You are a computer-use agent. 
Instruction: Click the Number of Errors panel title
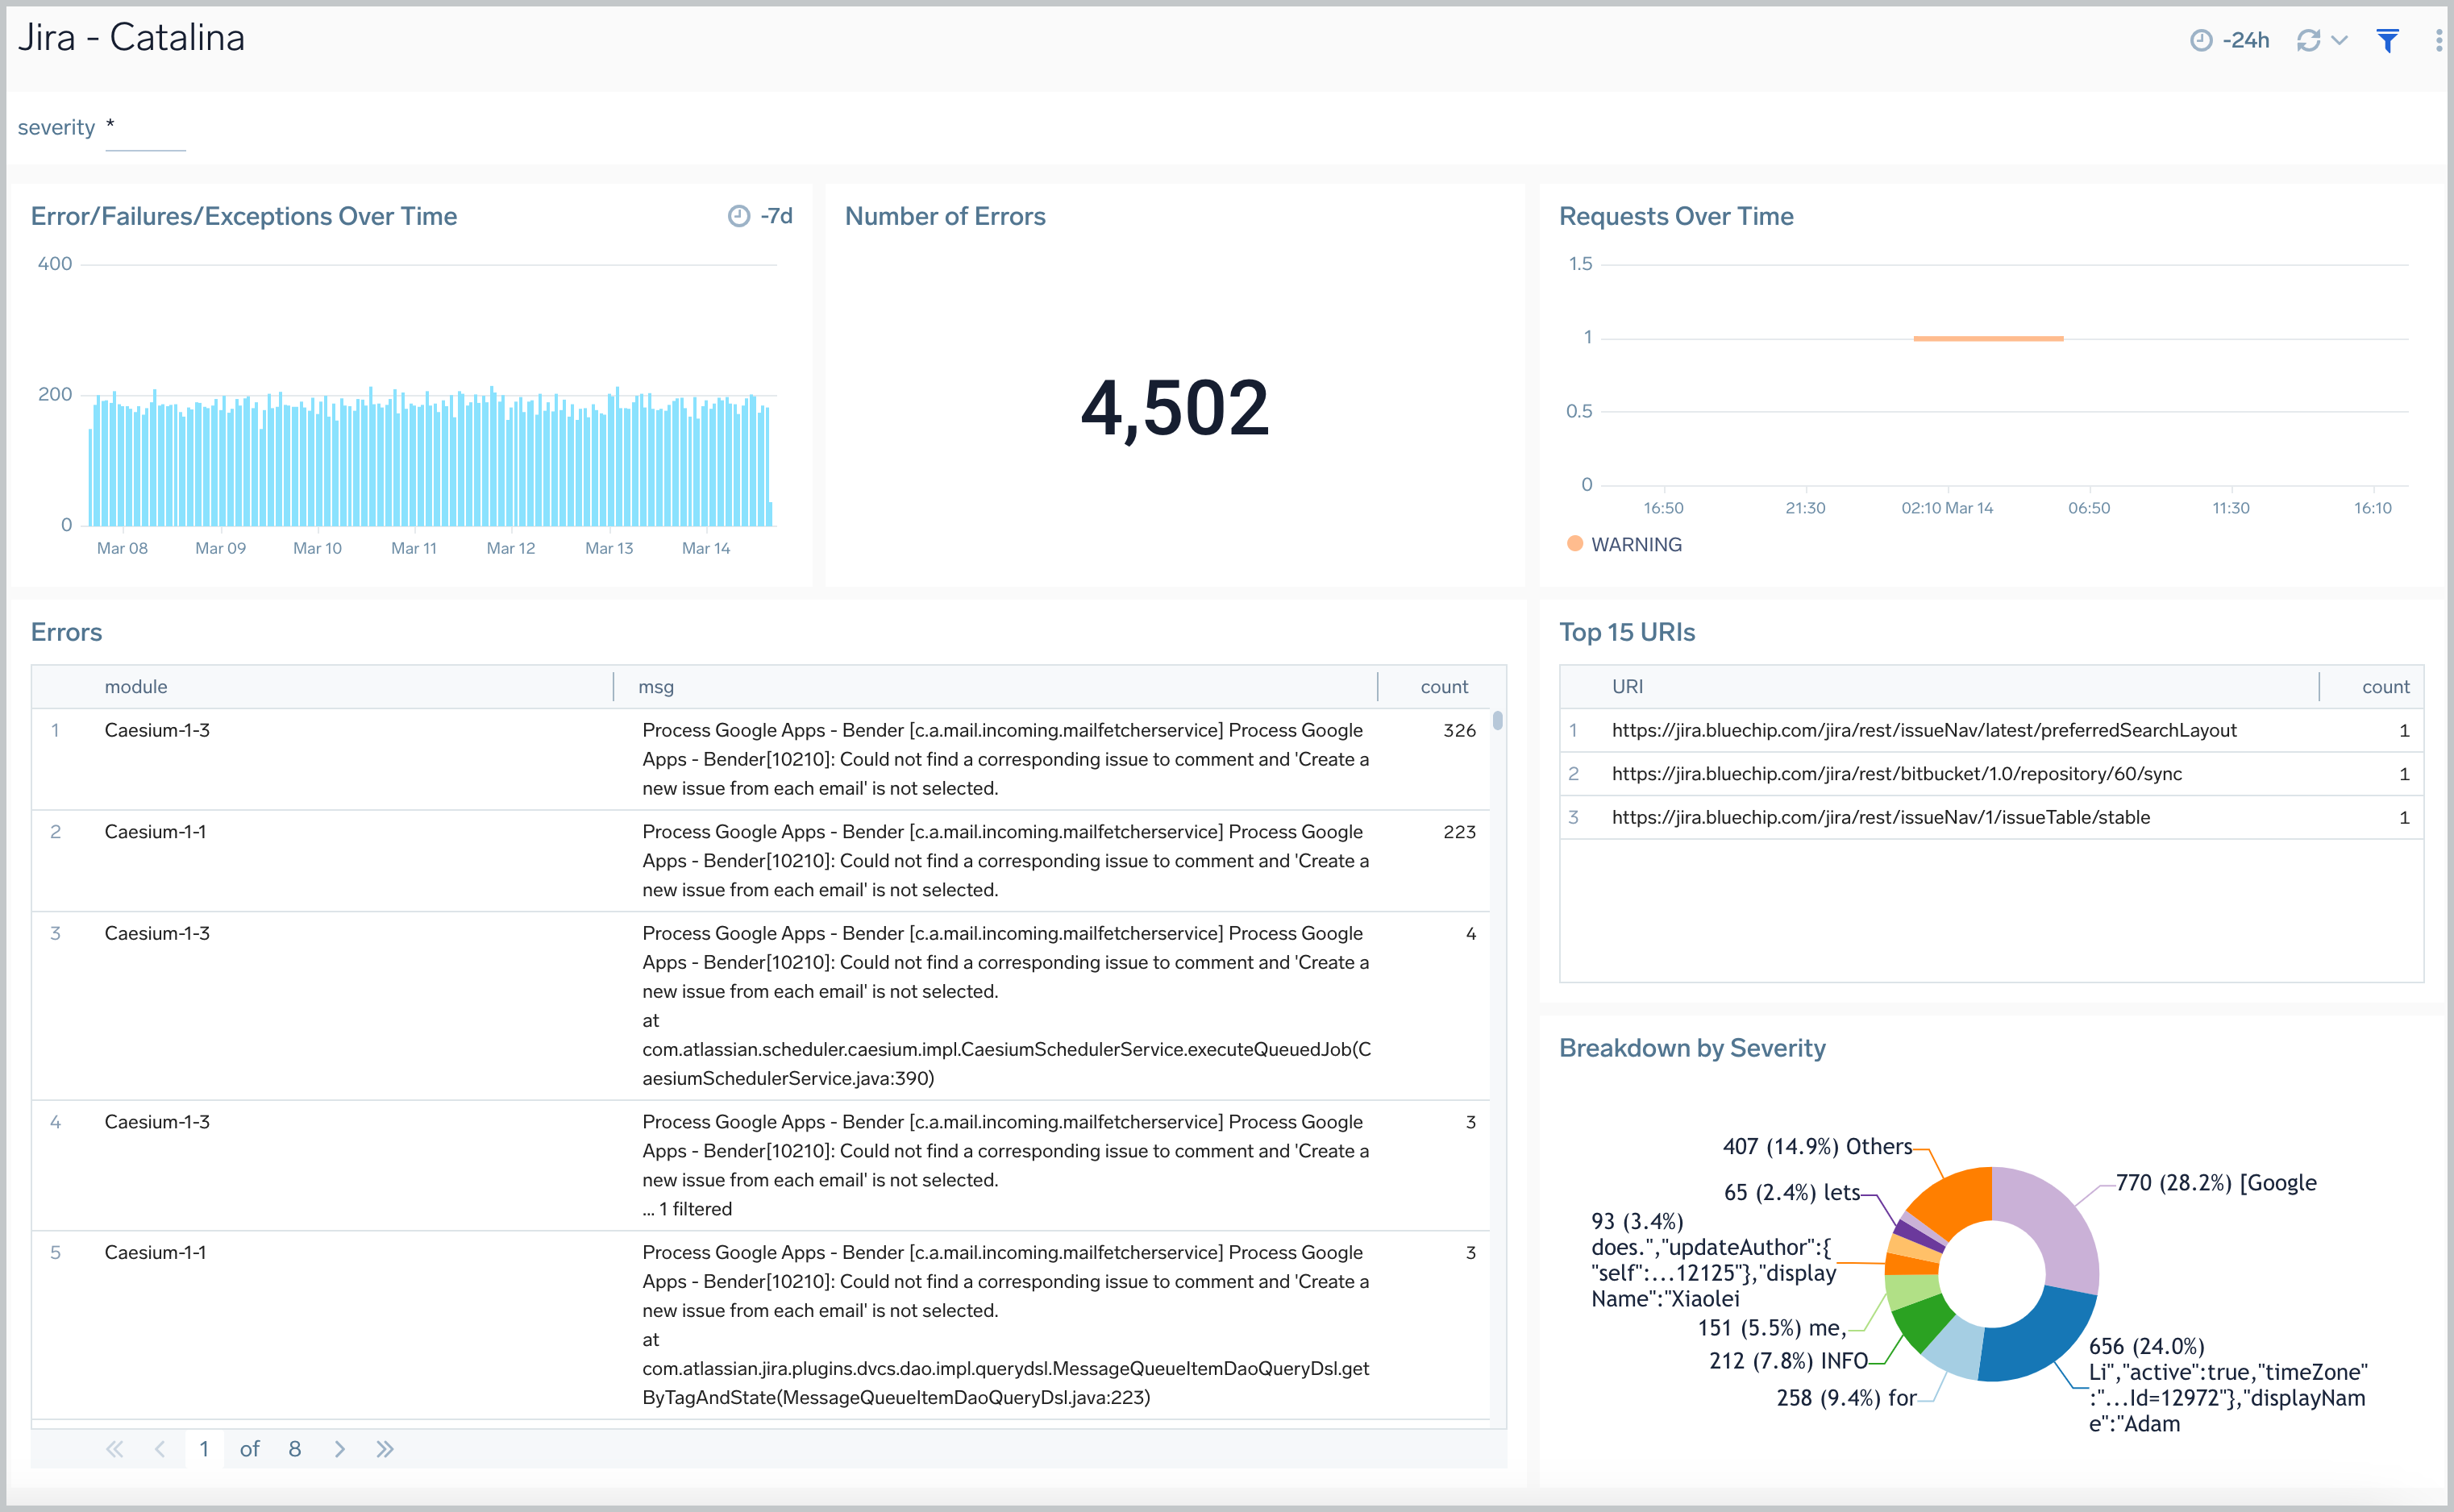pyautogui.click(x=945, y=216)
